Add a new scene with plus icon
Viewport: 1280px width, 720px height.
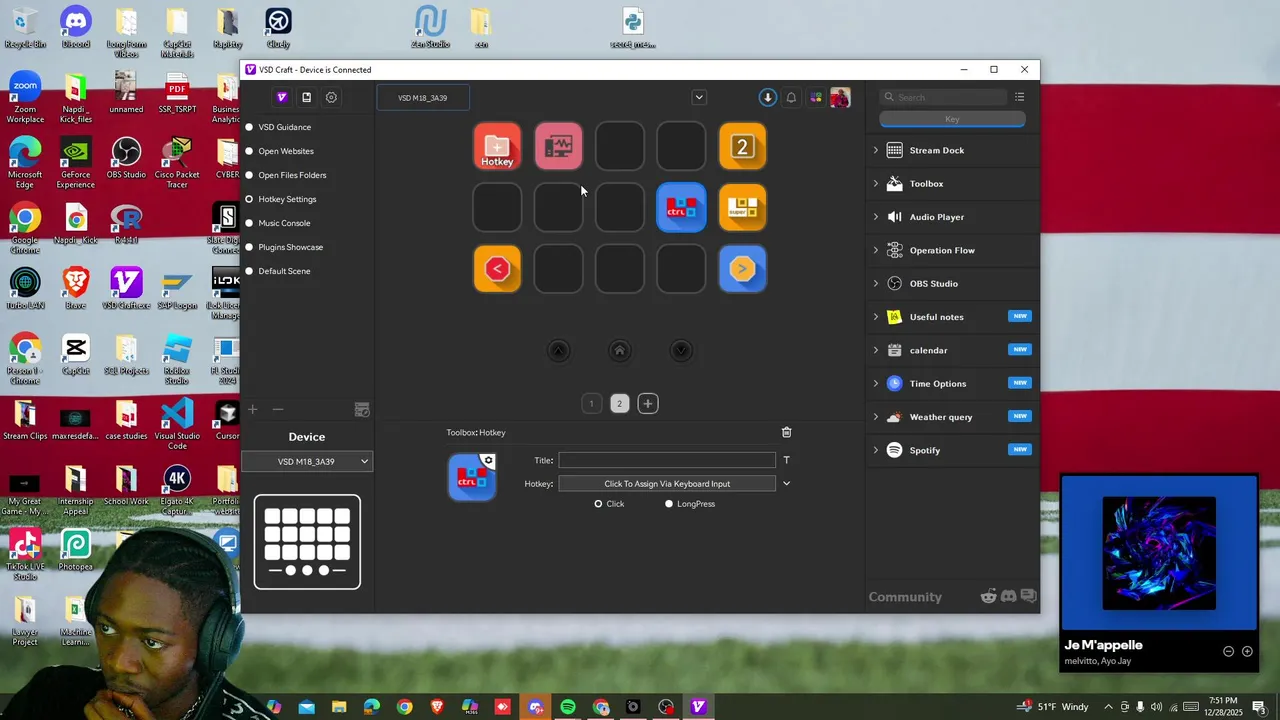click(253, 409)
